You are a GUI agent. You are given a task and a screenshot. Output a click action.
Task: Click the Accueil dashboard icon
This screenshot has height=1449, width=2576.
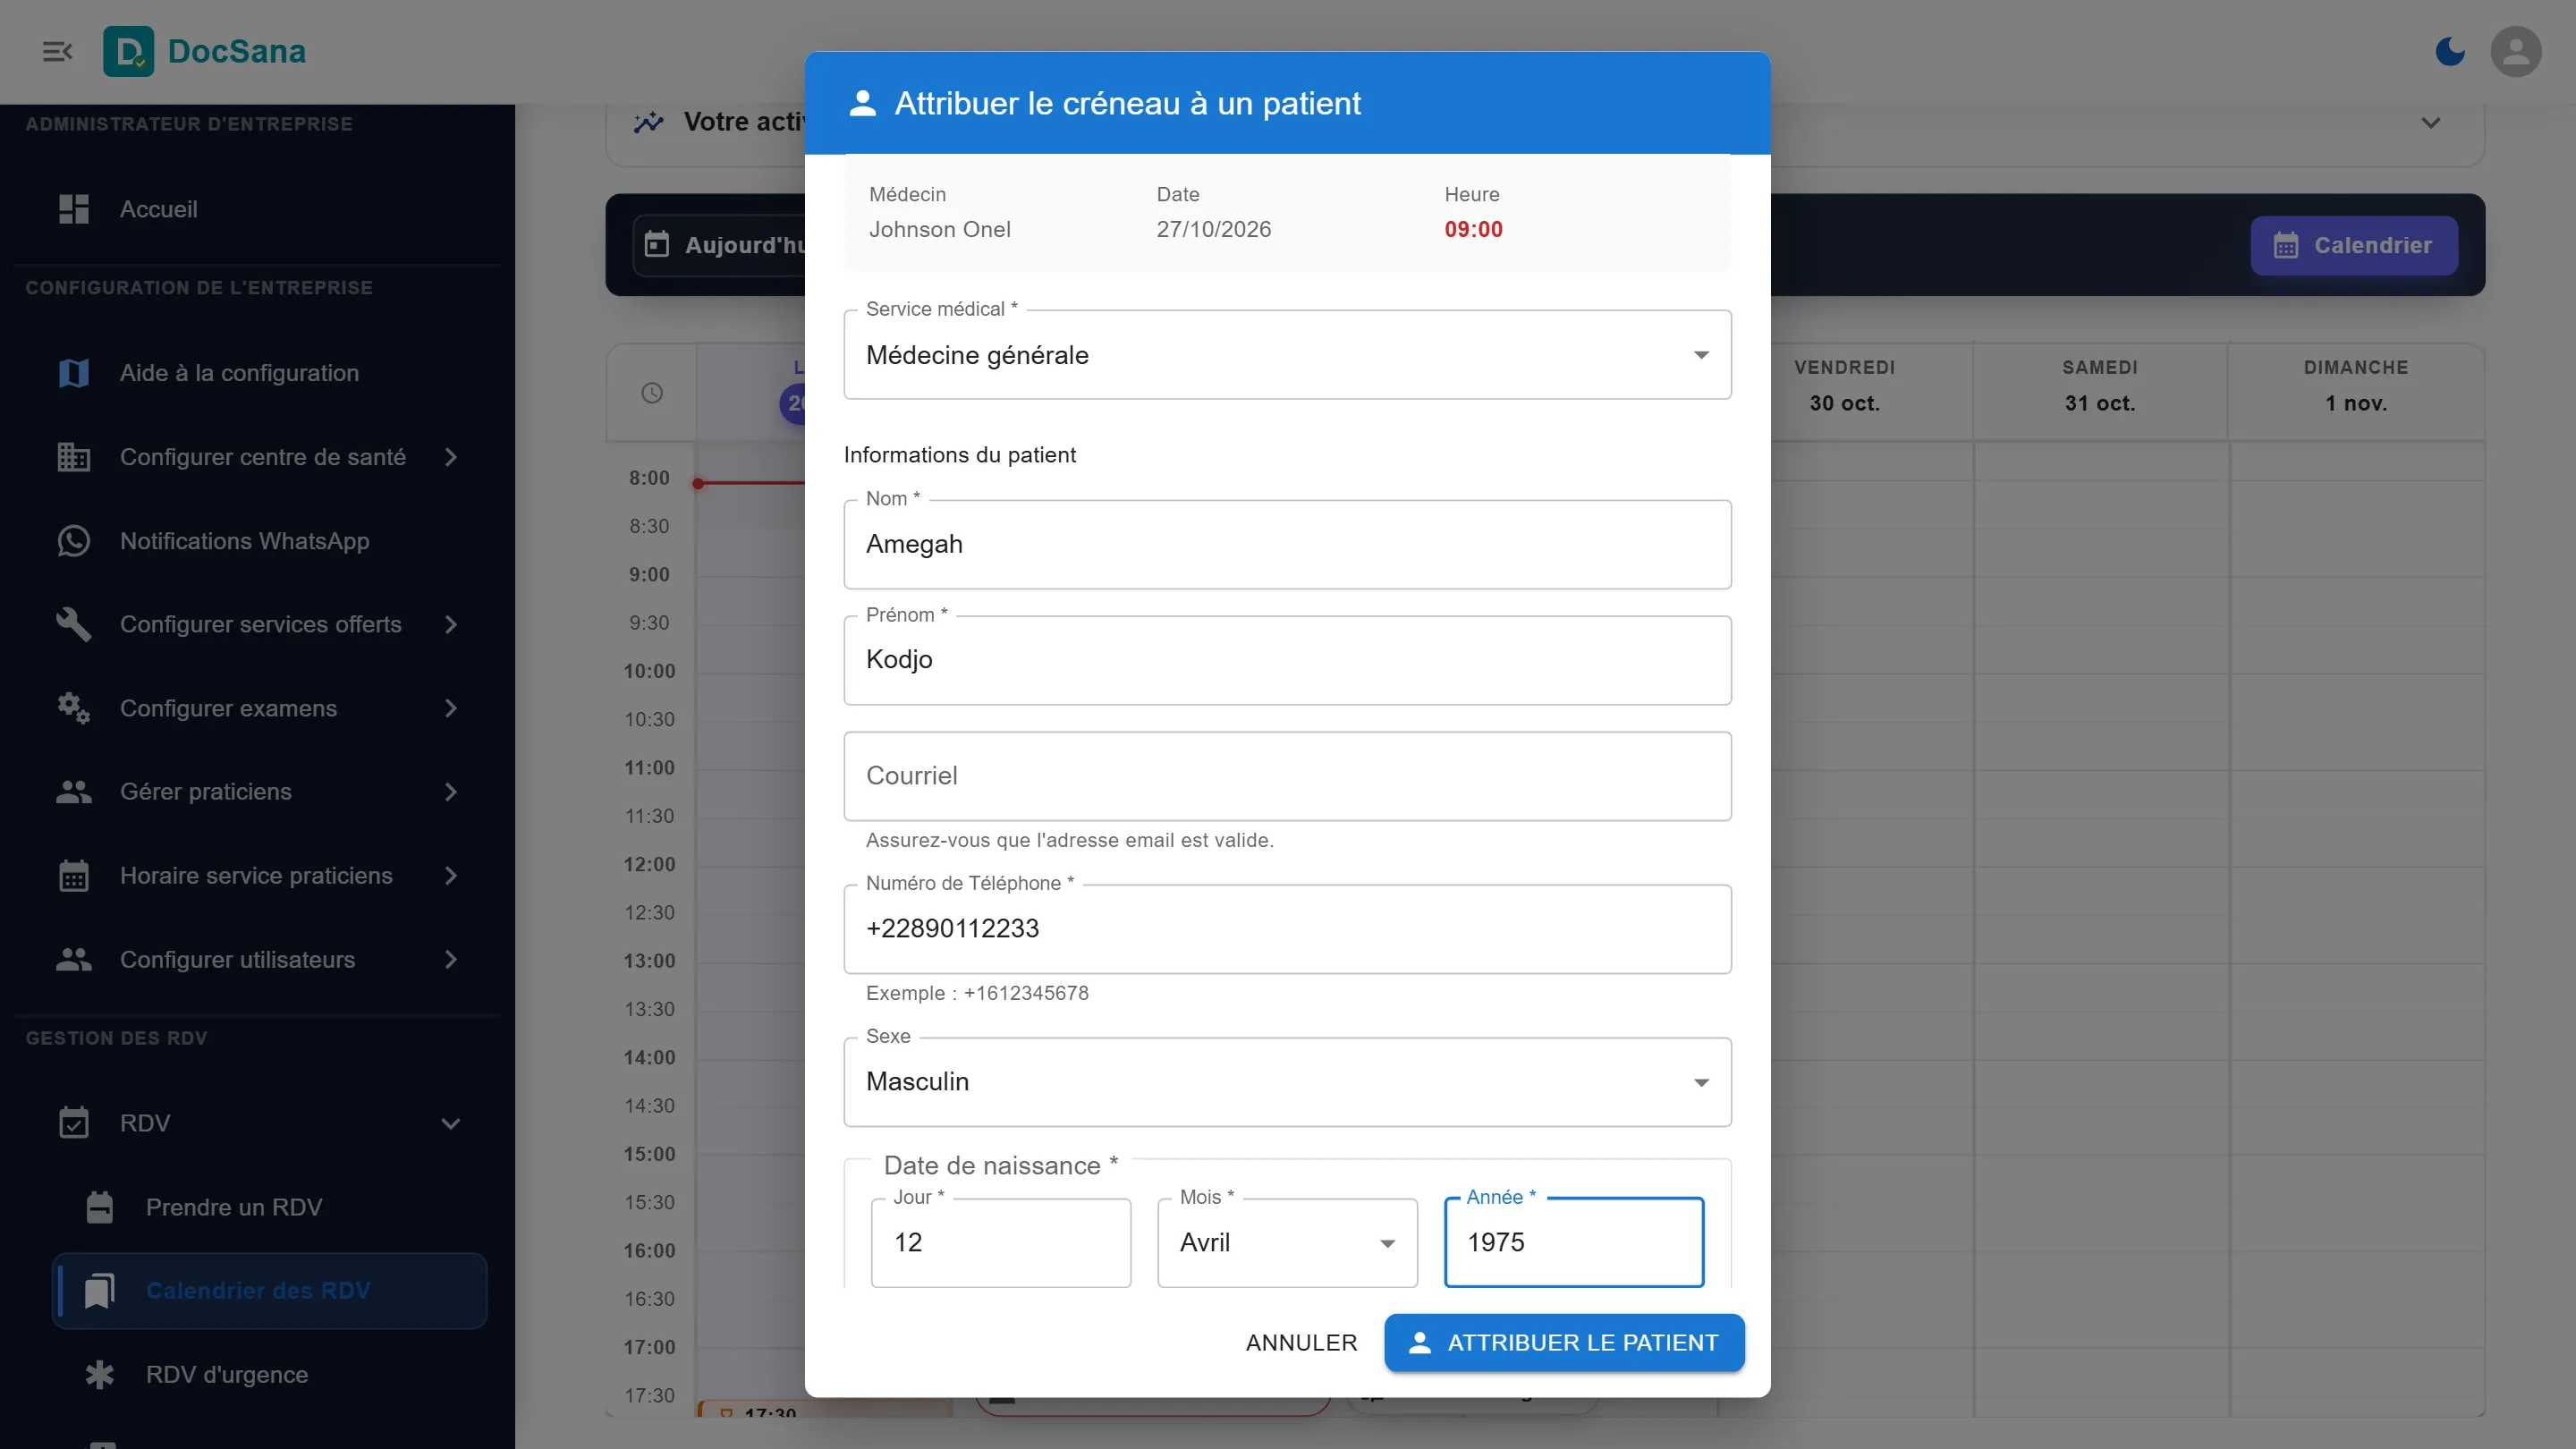tap(73, 209)
